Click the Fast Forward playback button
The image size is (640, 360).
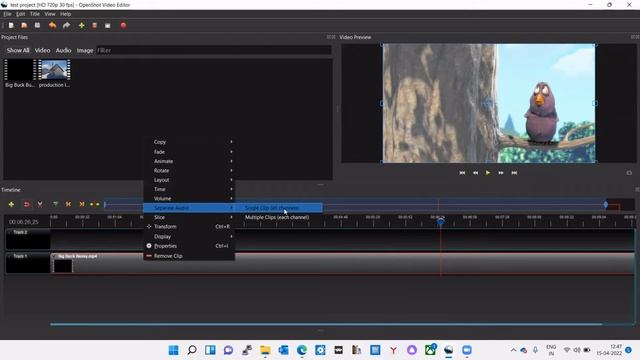[x=501, y=173]
